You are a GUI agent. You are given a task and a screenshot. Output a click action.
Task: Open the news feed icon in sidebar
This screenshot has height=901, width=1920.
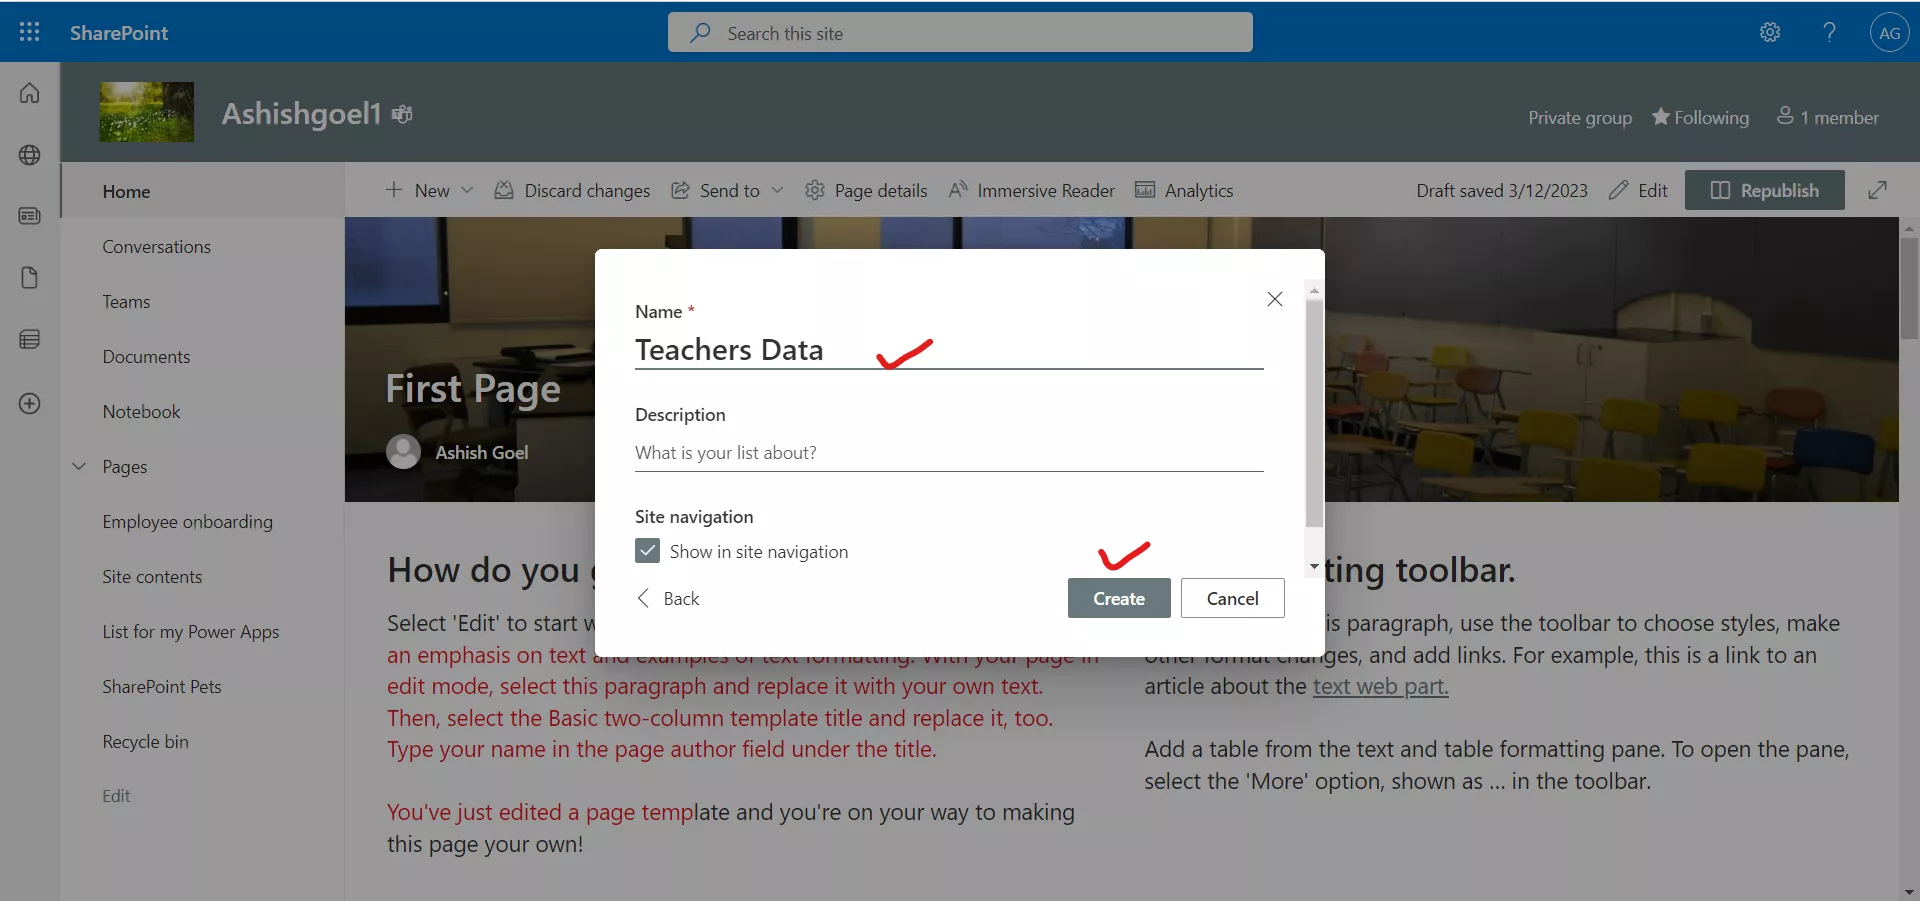point(29,216)
